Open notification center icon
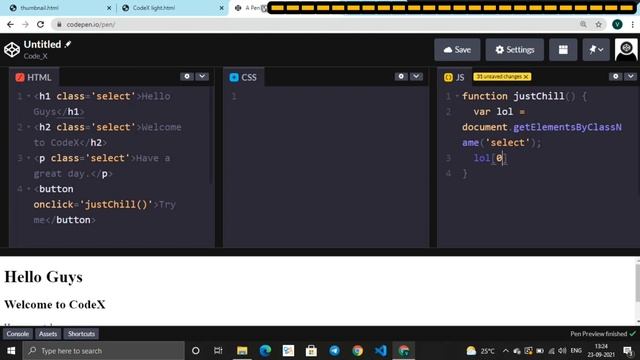 [628, 351]
